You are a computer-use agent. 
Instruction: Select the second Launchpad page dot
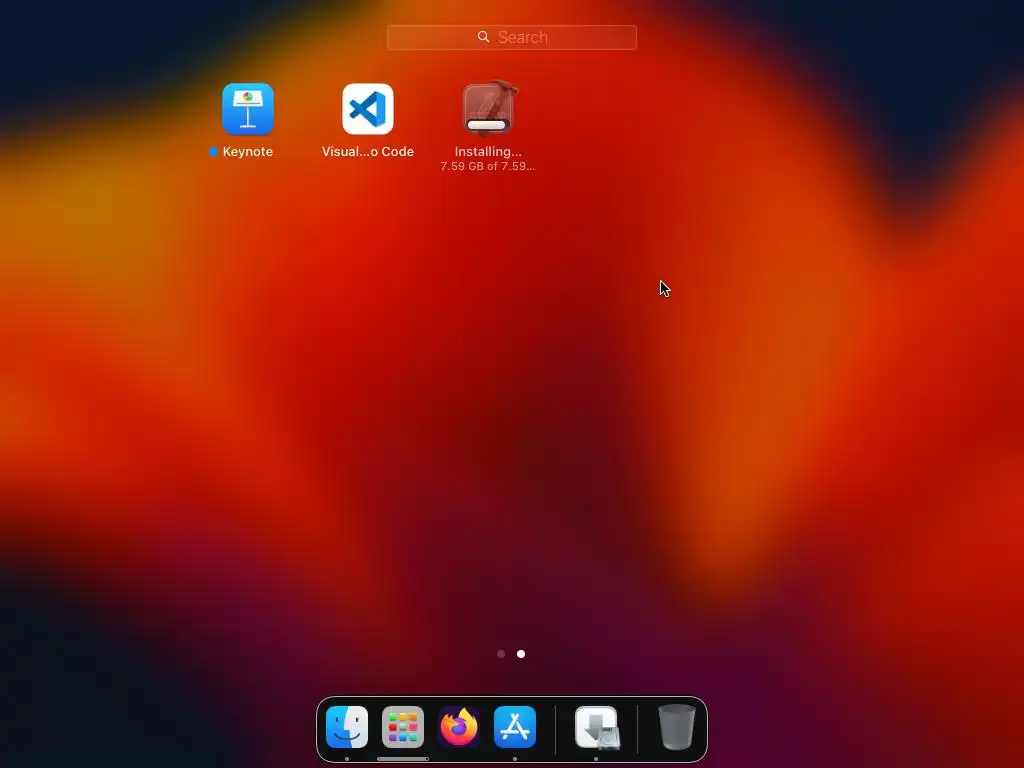[x=521, y=654]
